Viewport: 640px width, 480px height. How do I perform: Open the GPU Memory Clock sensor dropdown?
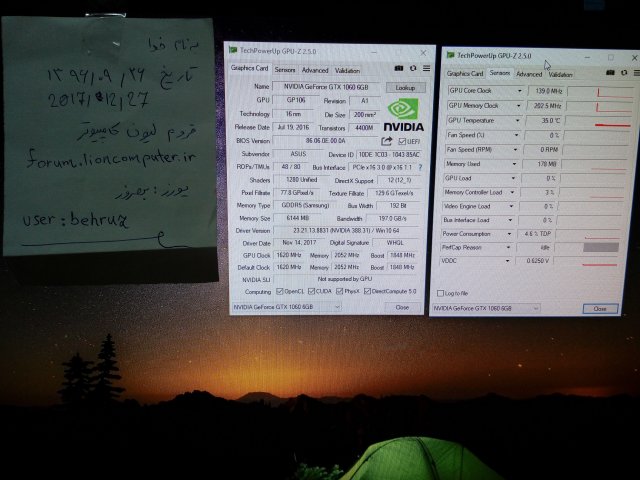point(519,106)
